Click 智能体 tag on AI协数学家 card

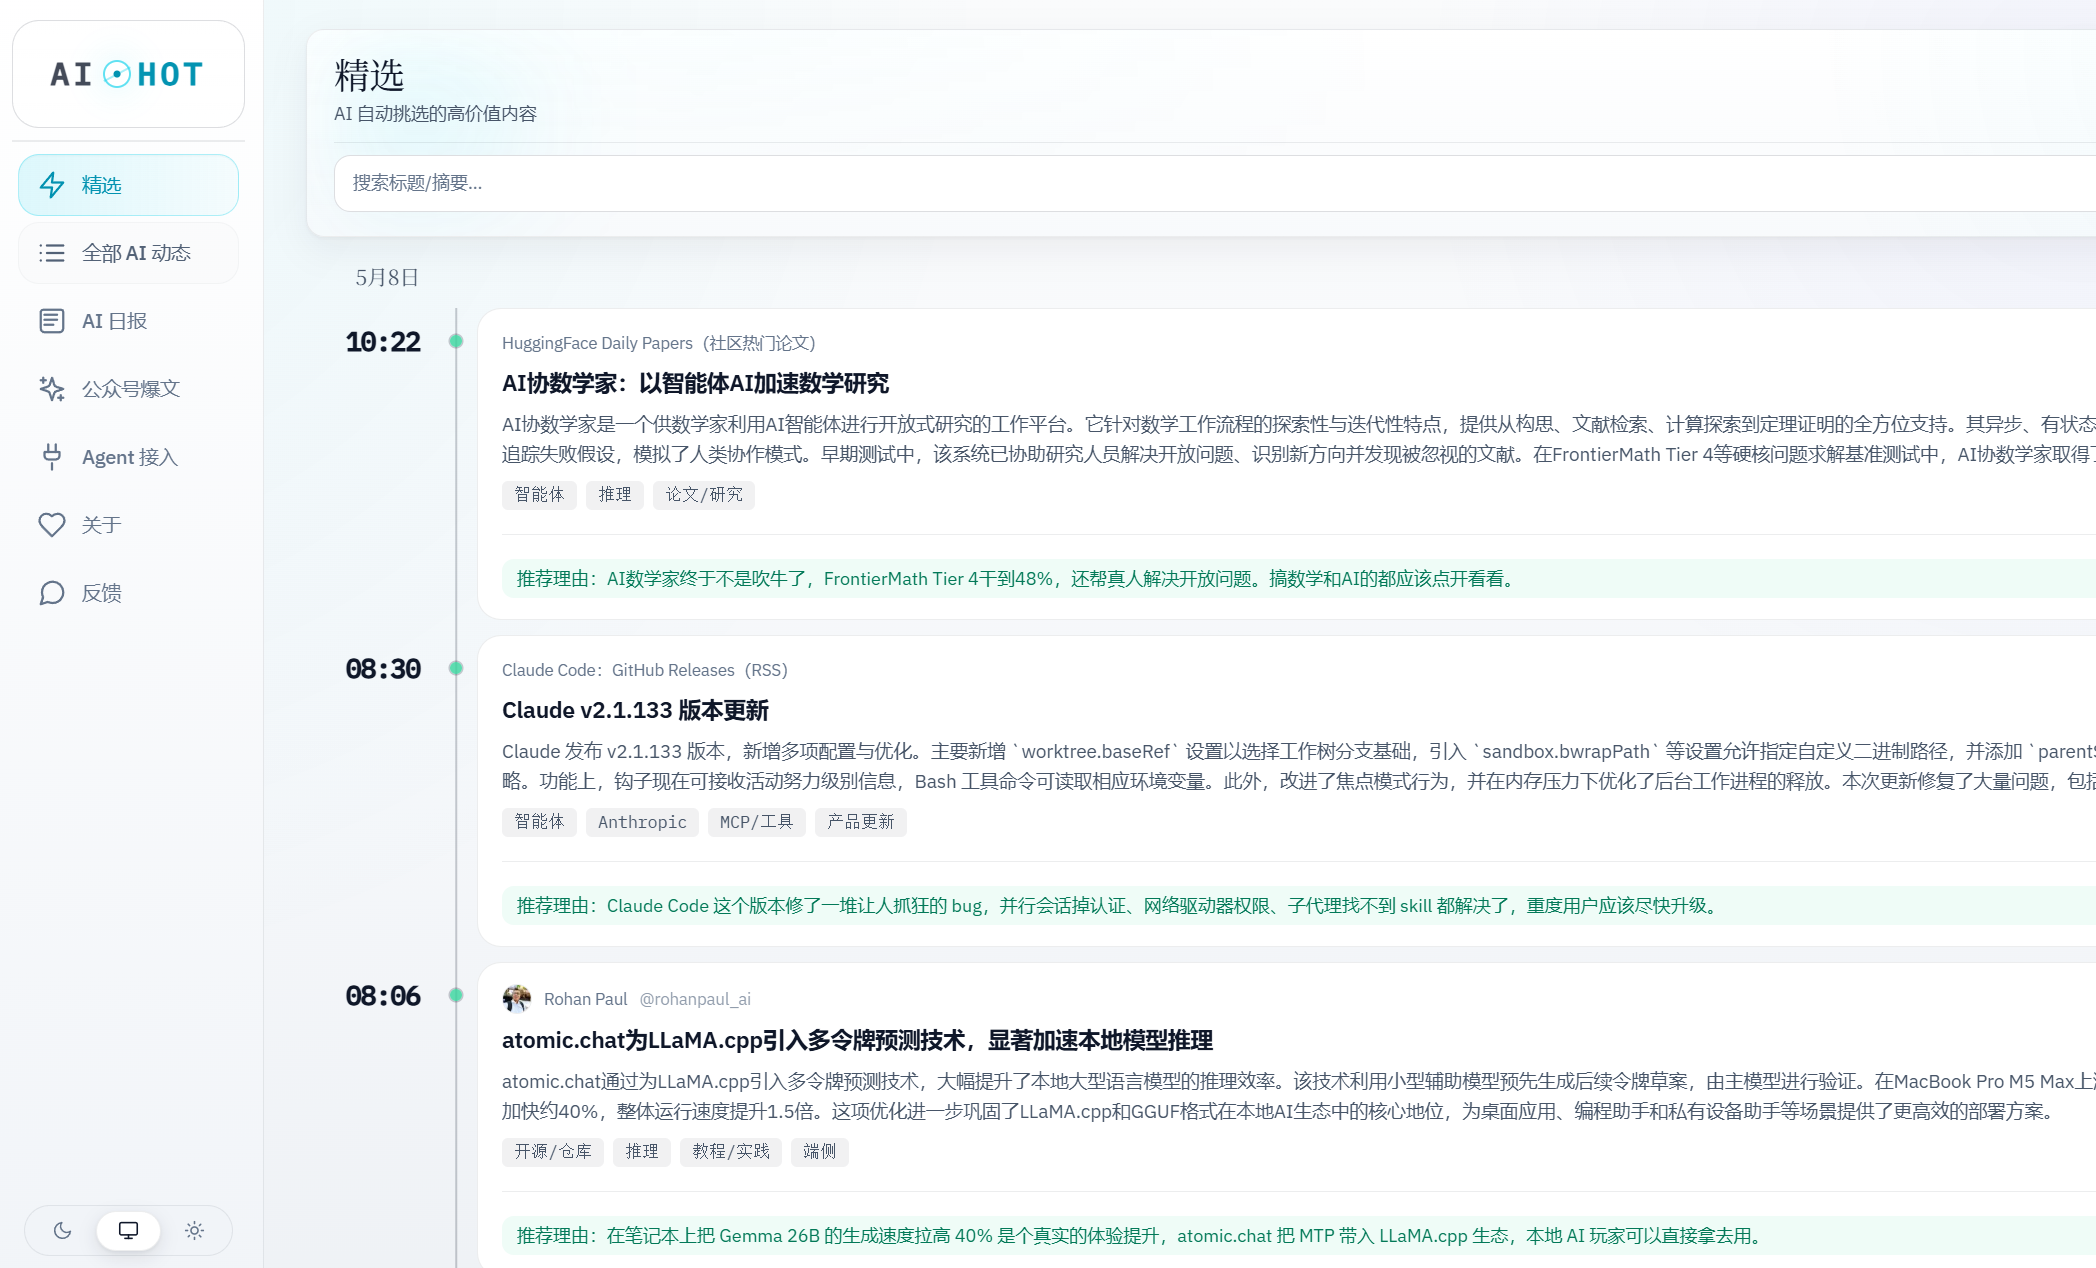click(x=539, y=495)
